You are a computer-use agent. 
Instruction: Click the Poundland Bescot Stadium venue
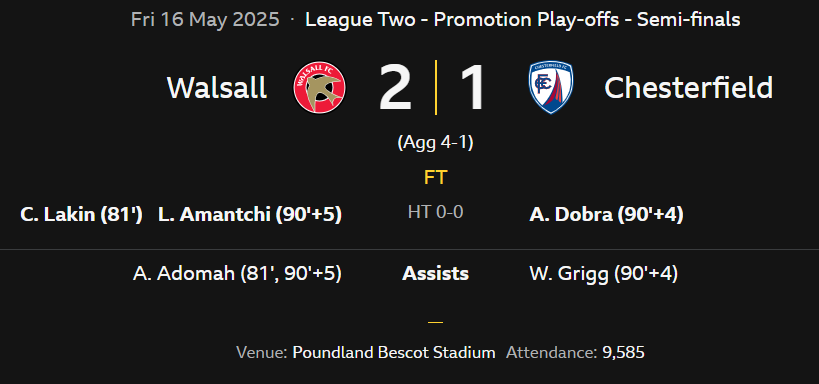tap(394, 353)
